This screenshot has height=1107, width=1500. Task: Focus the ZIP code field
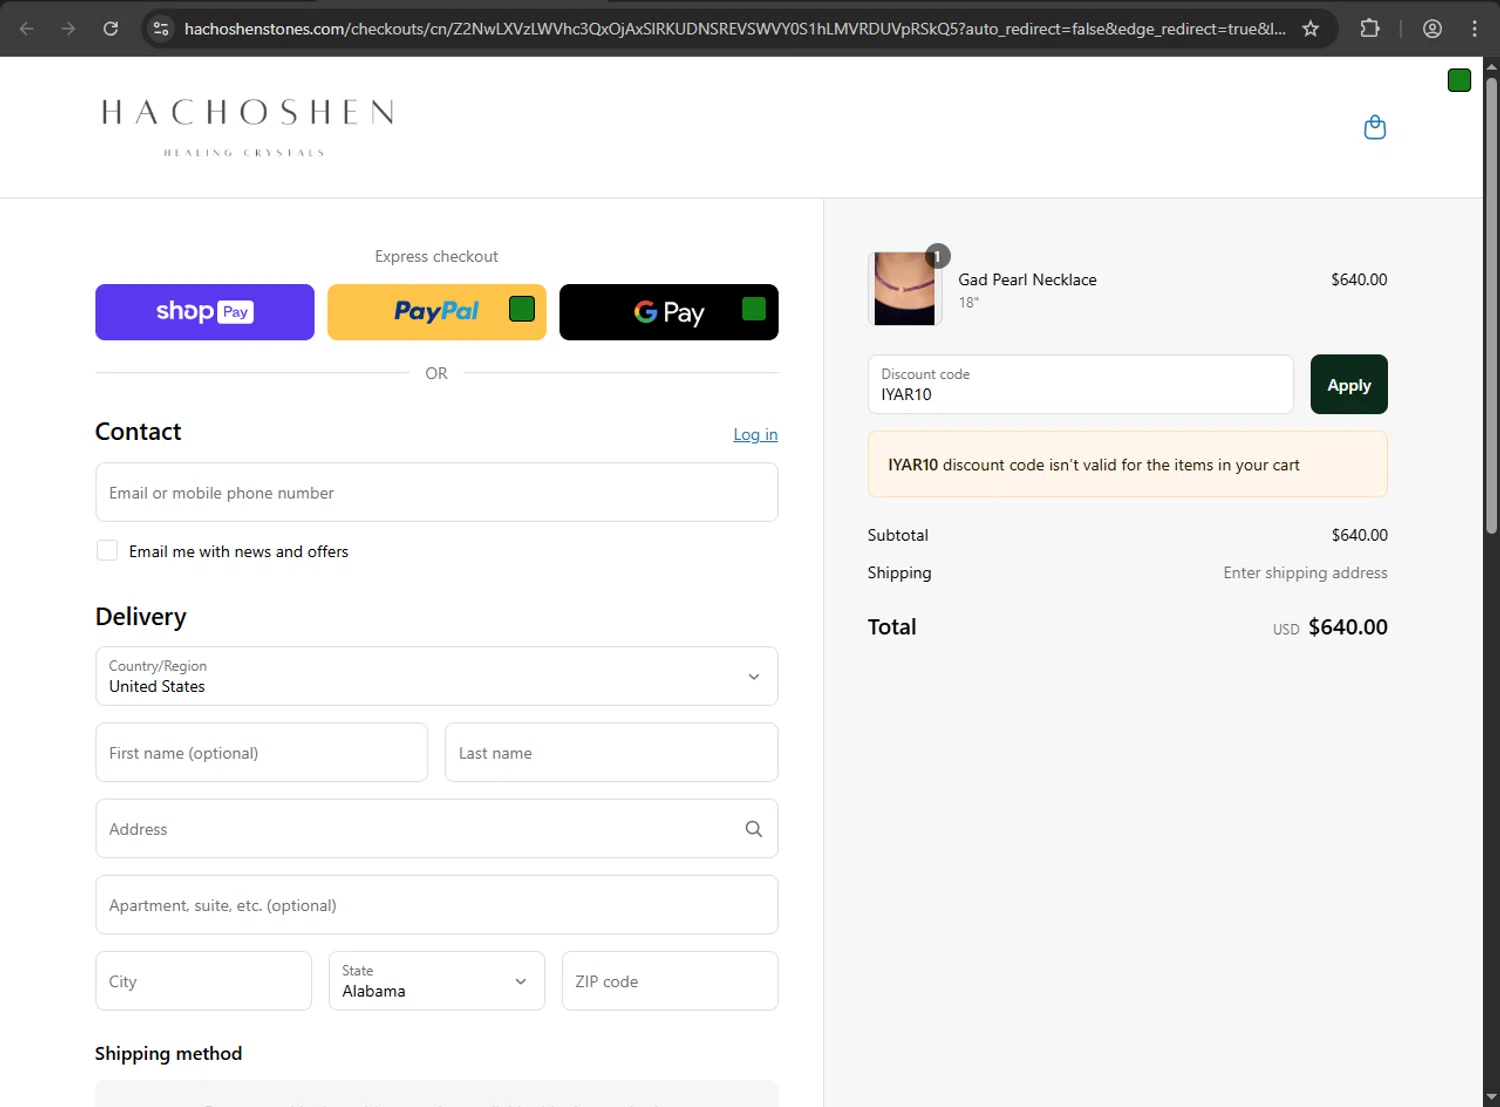[x=670, y=981]
